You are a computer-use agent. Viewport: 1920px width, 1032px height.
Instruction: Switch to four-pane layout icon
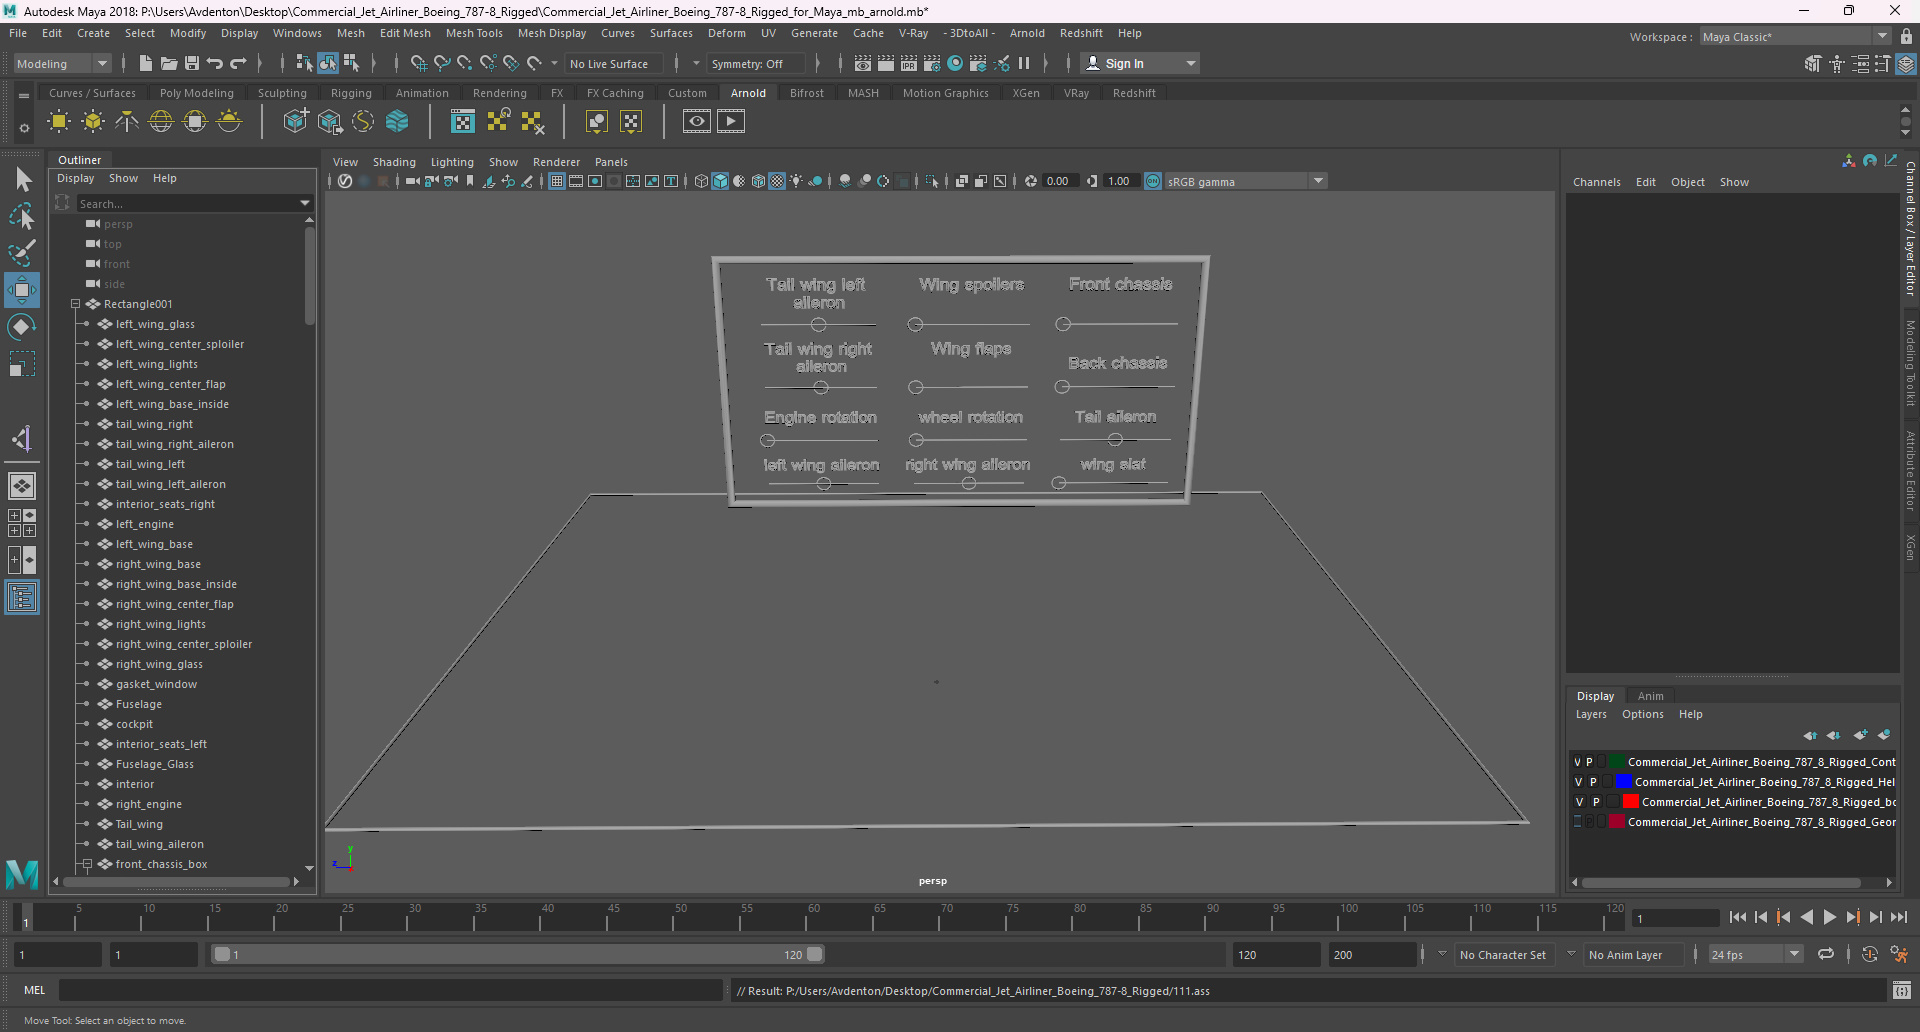click(x=22, y=523)
